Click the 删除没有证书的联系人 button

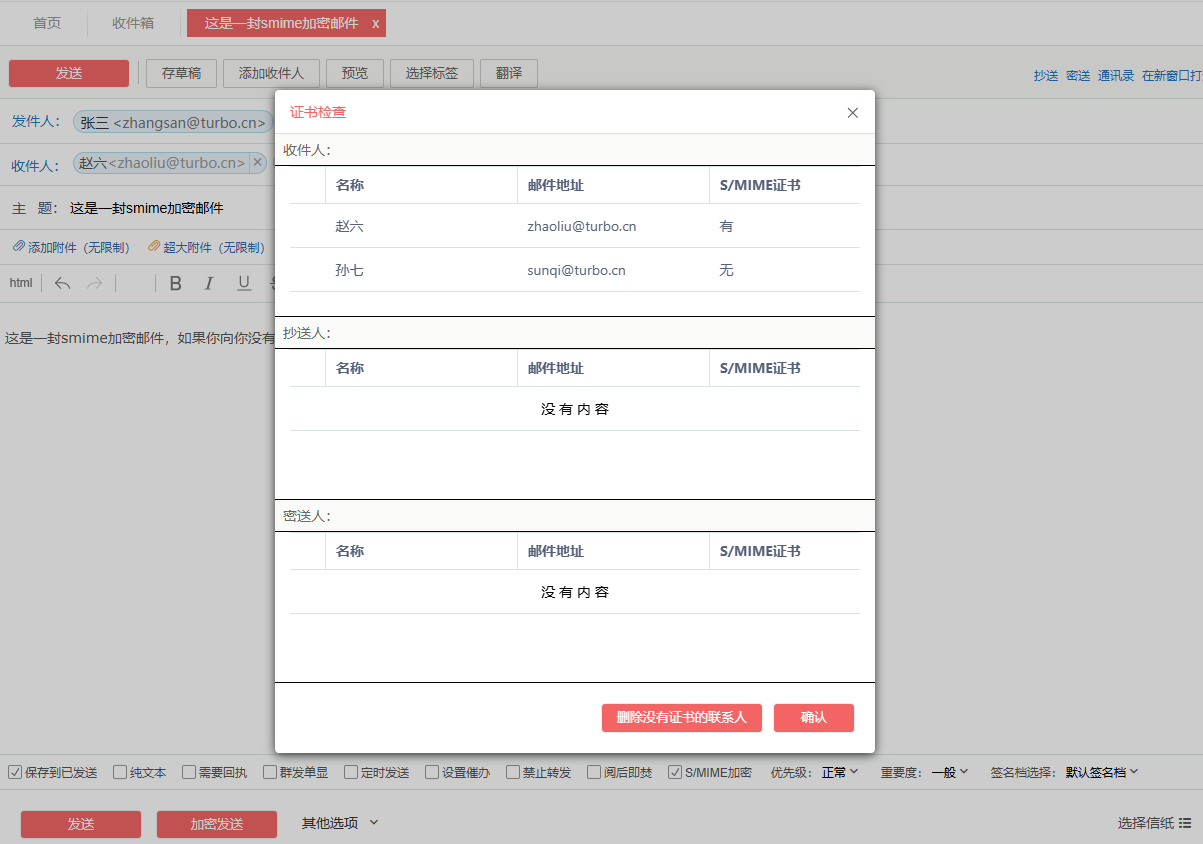coord(681,718)
